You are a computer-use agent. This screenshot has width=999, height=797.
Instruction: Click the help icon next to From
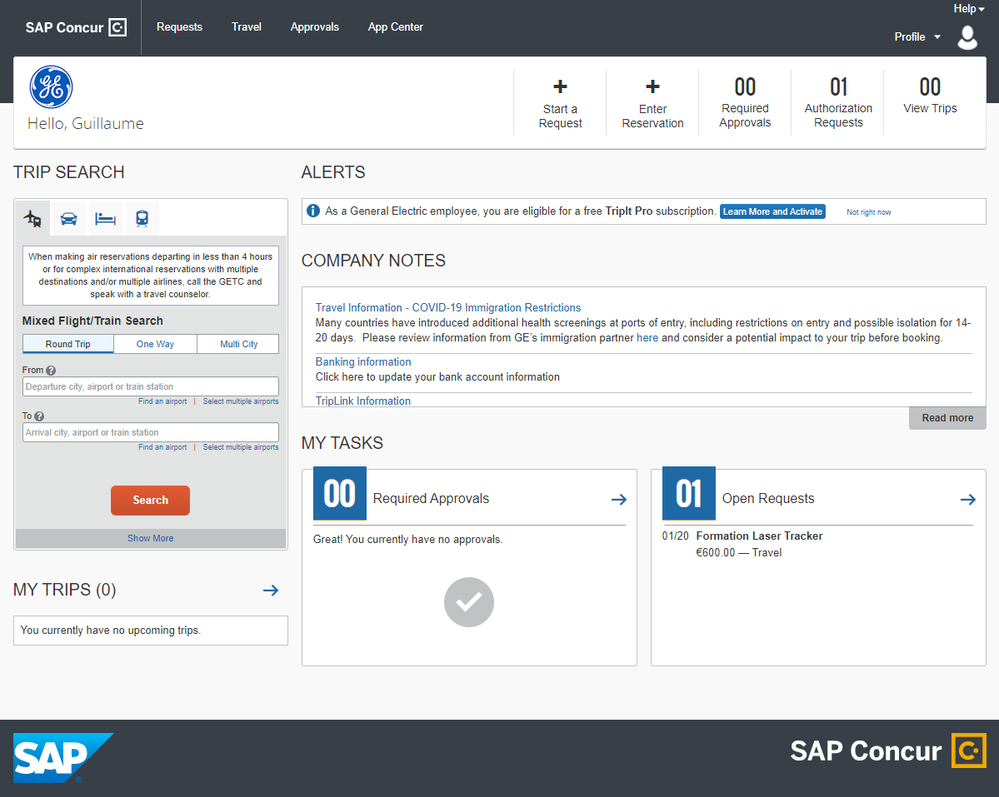coord(51,370)
